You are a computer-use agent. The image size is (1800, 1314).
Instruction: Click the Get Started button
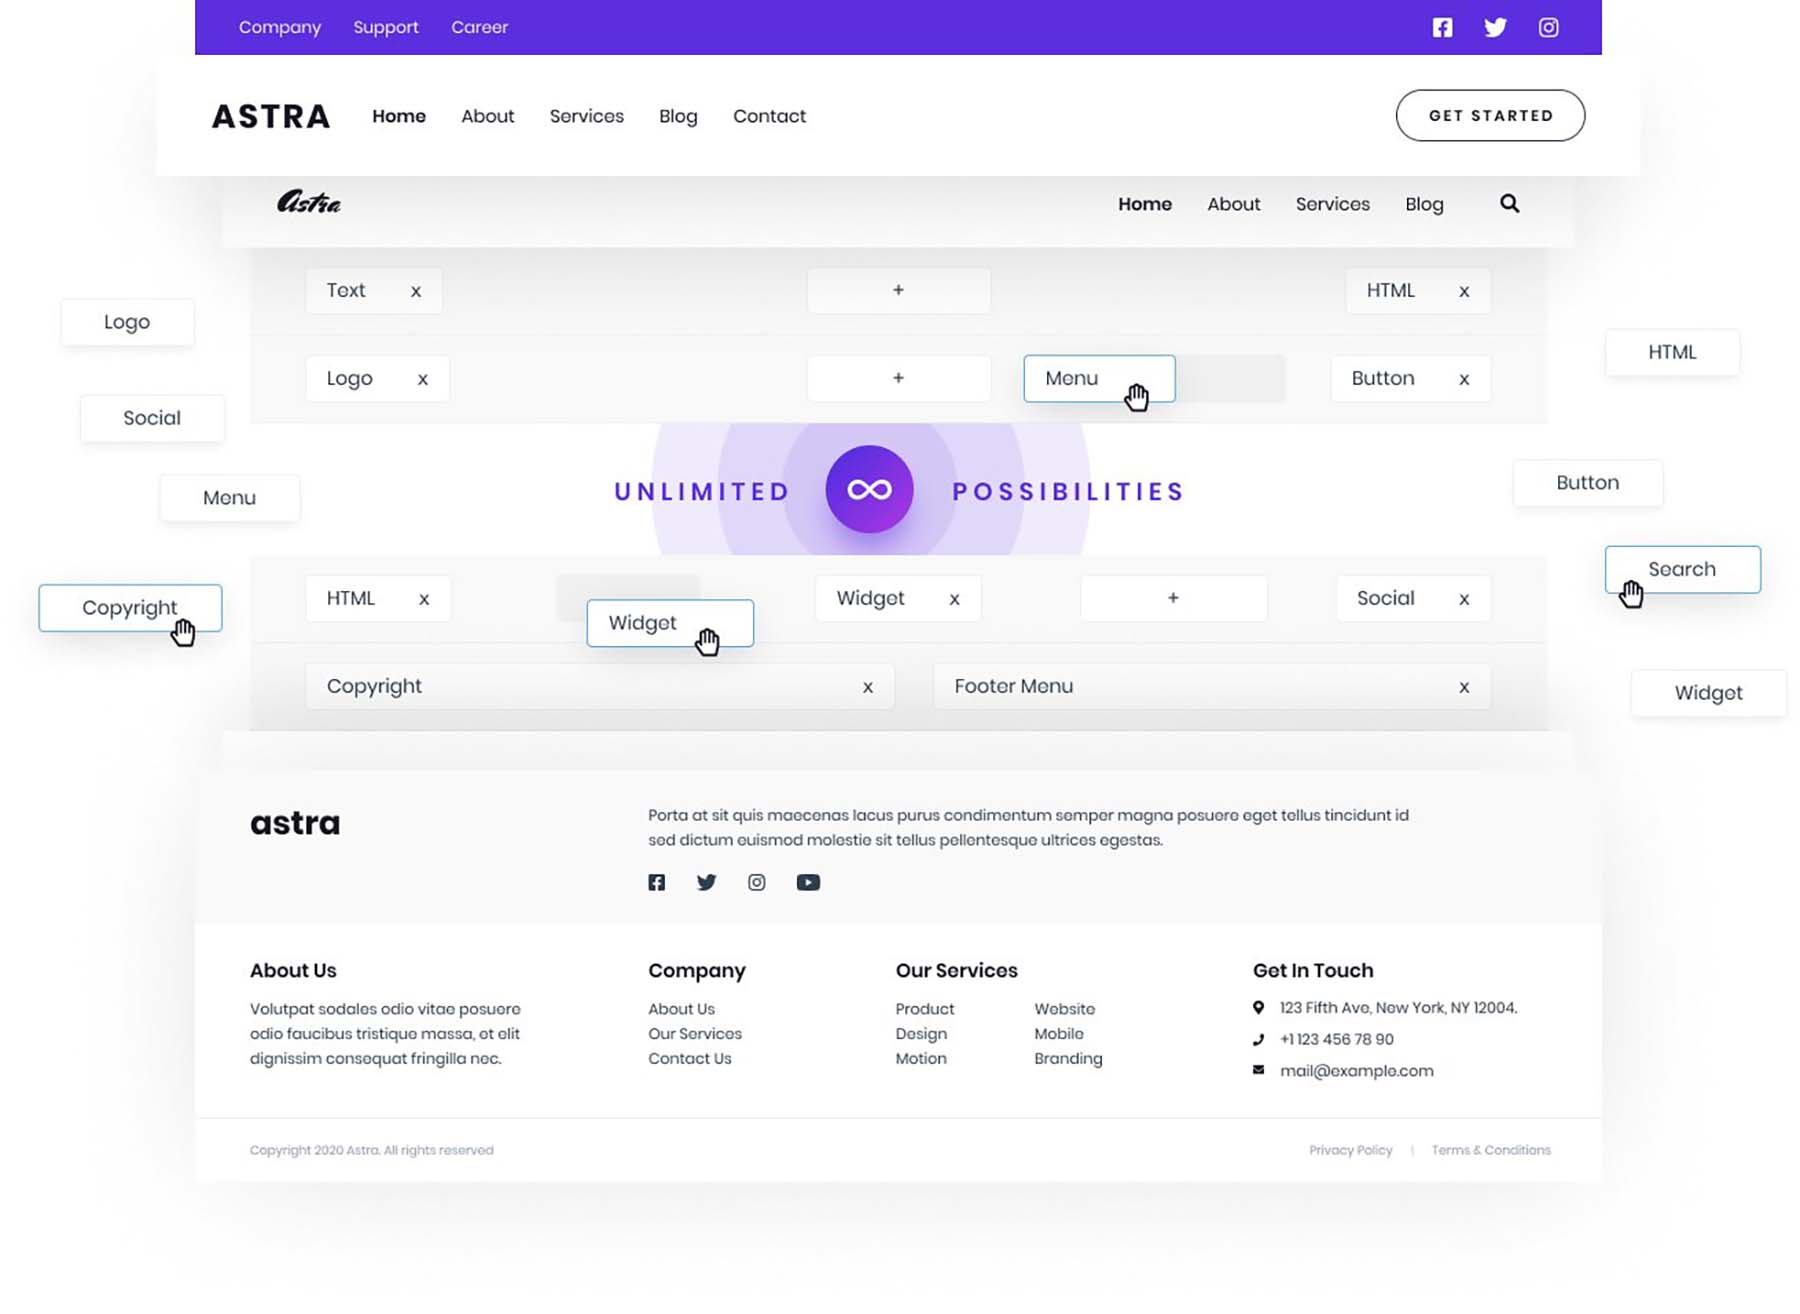(1490, 115)
